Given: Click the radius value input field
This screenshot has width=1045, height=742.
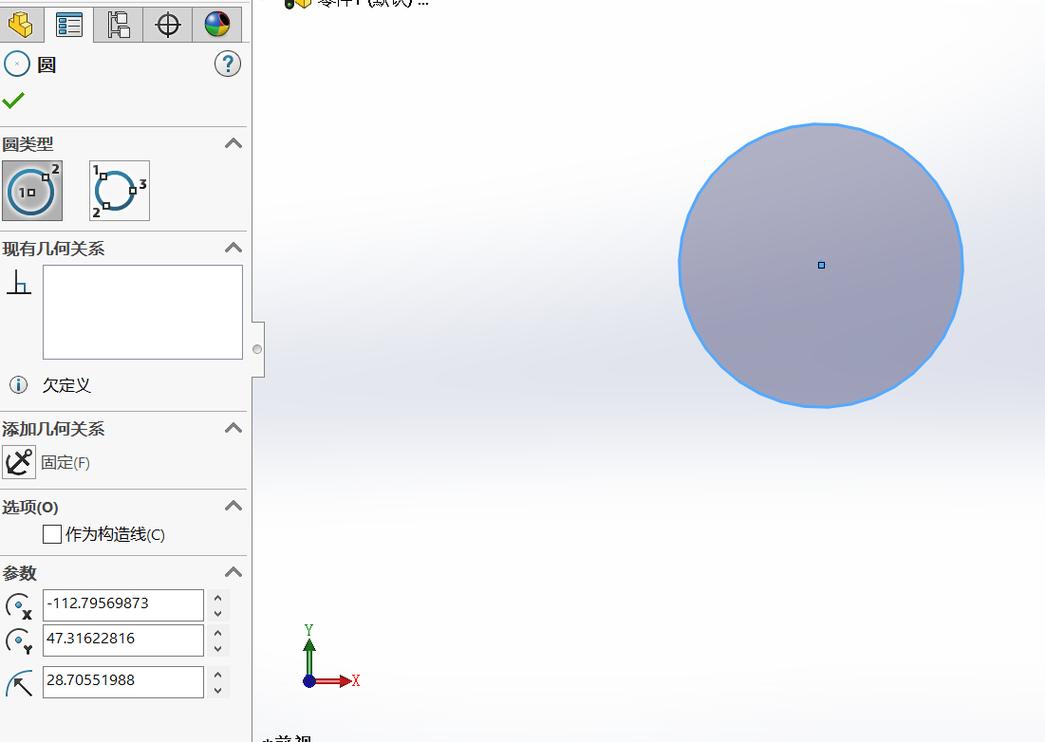Looking at the screenshot, I should tap(122, 681).
